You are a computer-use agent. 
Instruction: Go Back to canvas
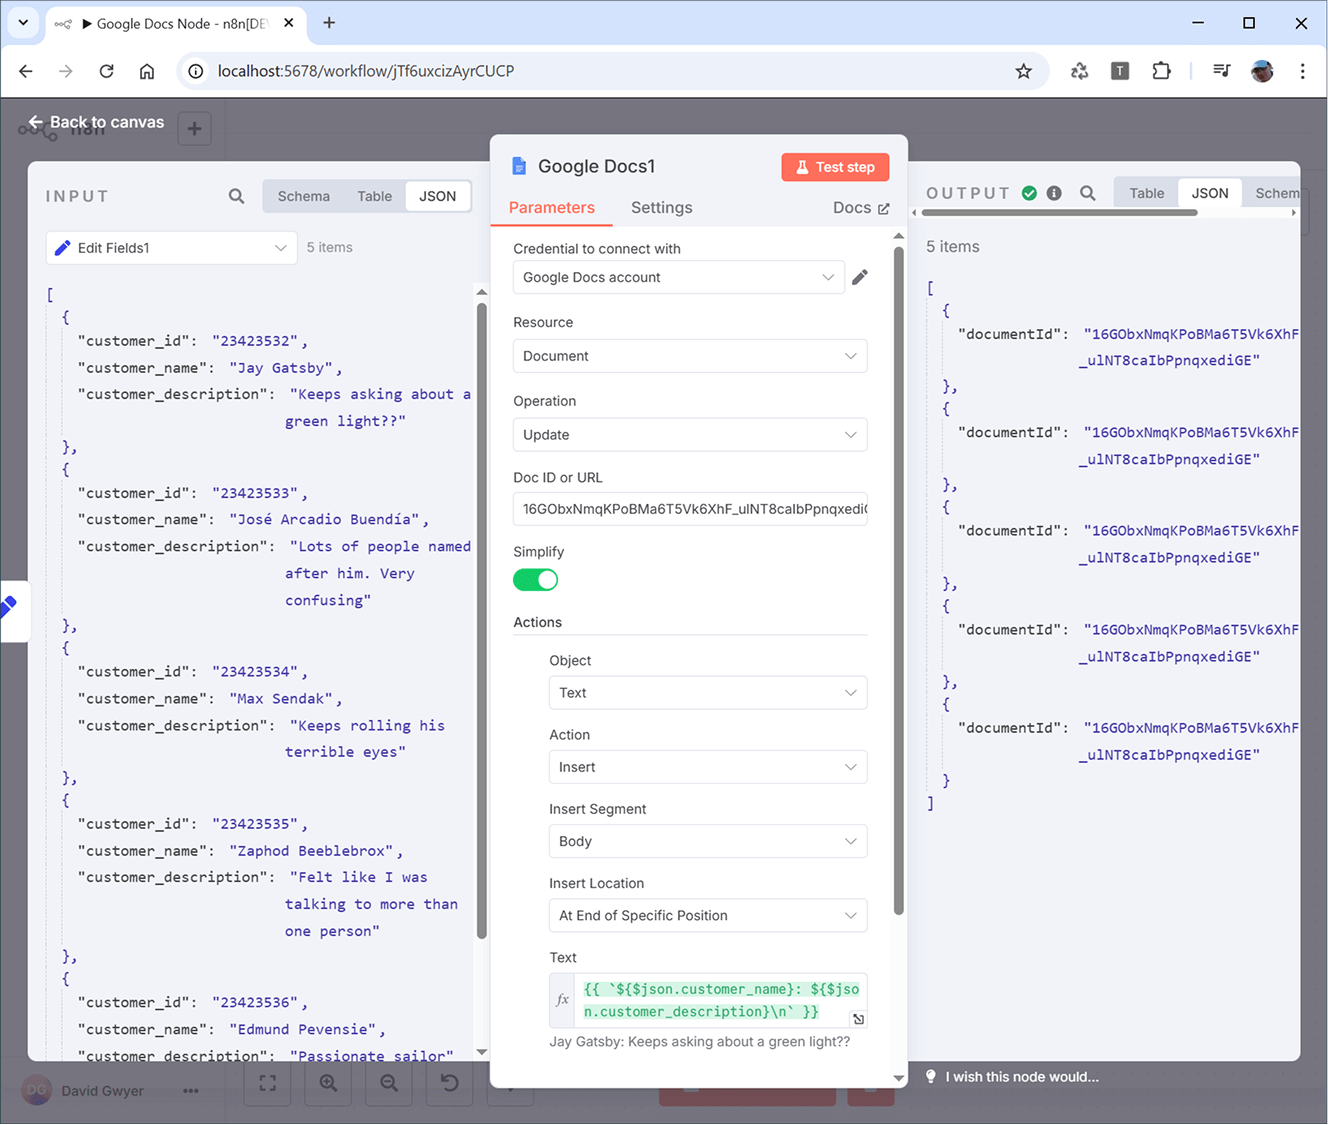[96, 122]
